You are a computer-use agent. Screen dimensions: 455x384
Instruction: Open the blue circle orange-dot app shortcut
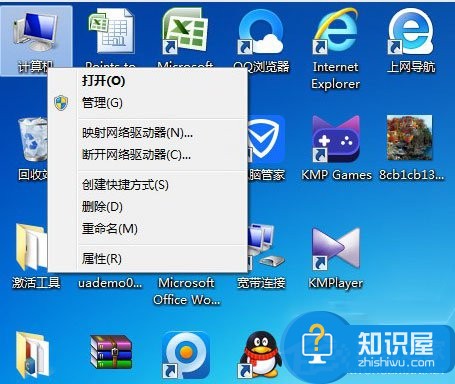point(186,355)
